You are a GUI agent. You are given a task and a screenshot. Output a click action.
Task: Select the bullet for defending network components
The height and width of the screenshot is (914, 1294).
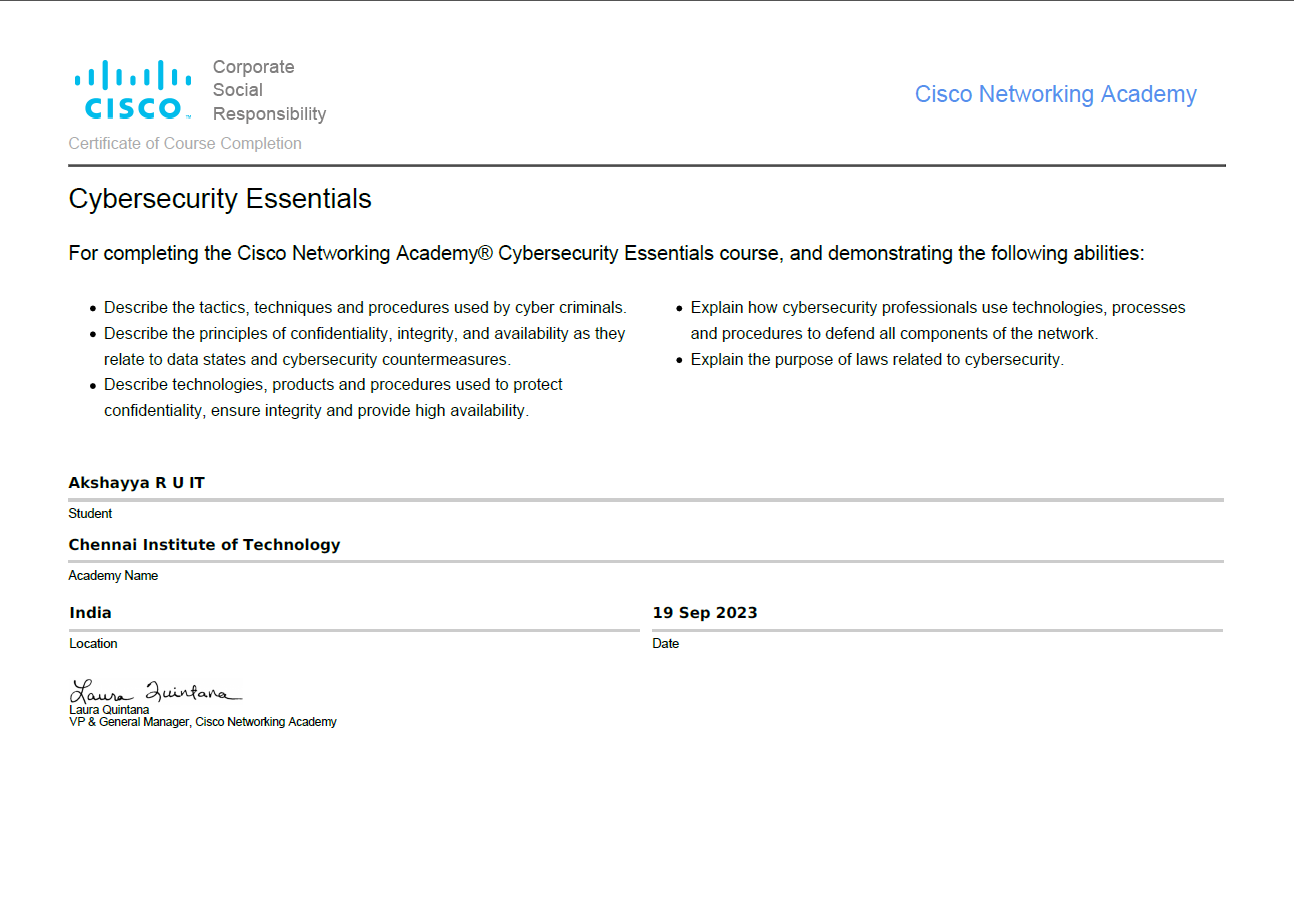click(680, 308)
